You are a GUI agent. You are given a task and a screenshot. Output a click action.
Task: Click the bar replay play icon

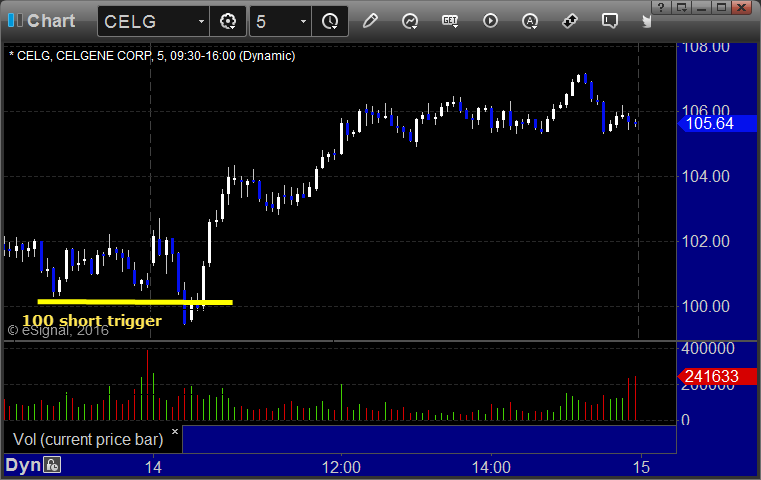click(490, 21)
